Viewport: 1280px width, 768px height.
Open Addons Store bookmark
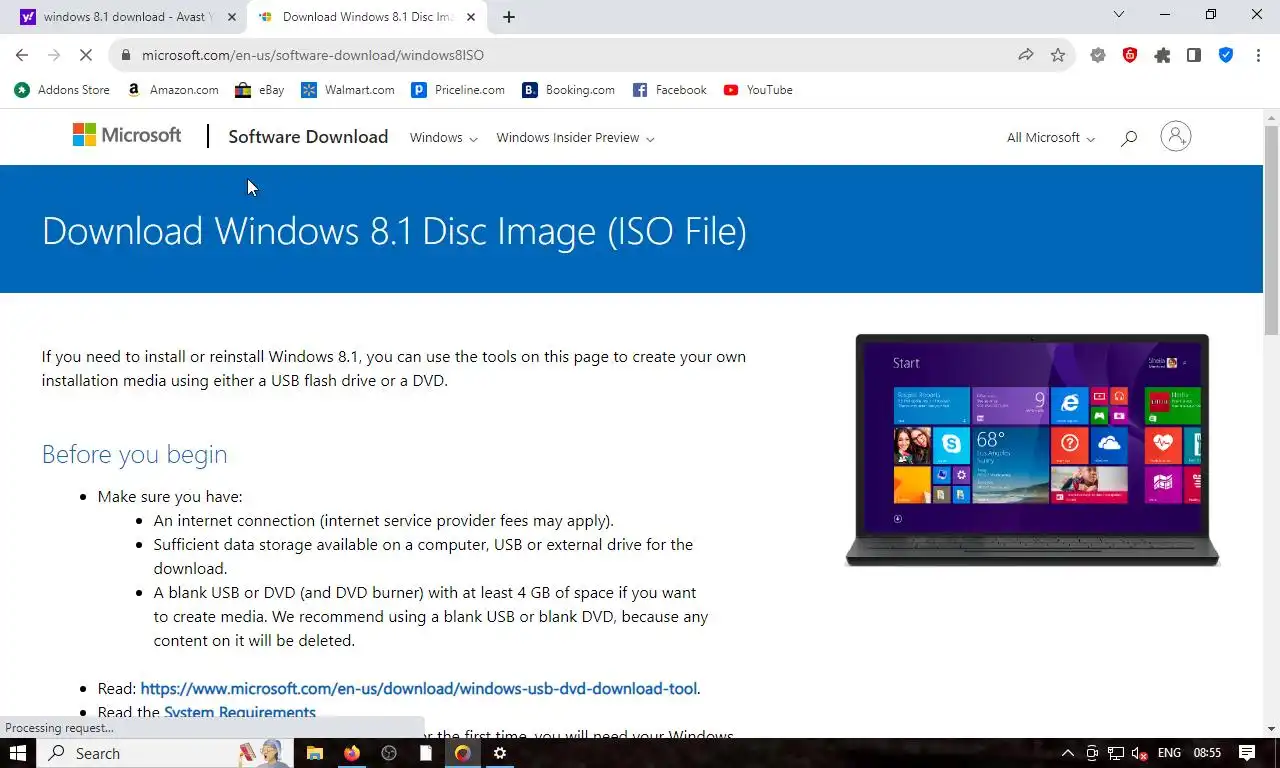(x=62, y=90)
